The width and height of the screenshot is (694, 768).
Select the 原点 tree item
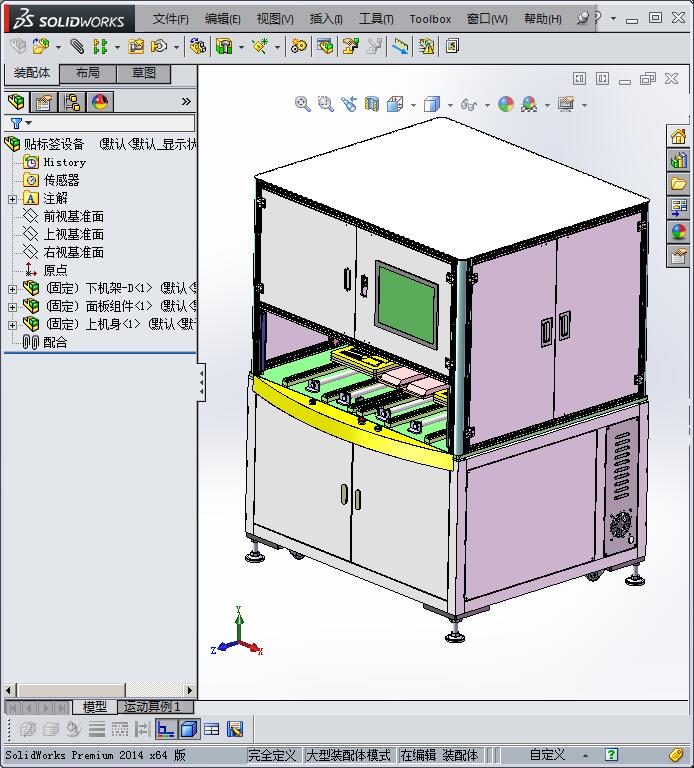[55, 270]
